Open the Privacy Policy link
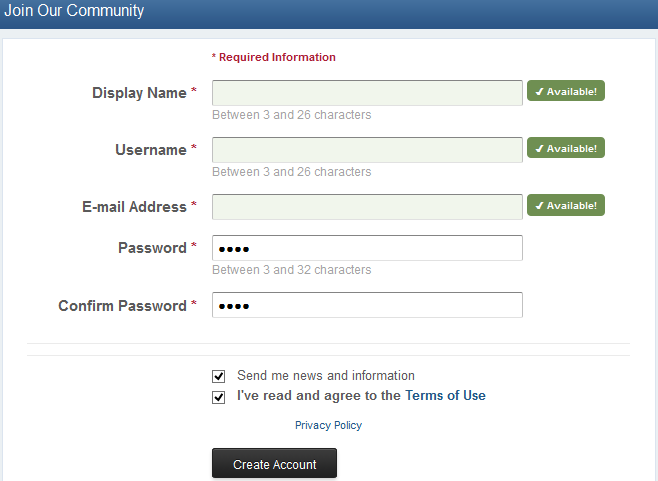Image resolution: width=658 pixels, height=481 pixels. tap(328, 425)
